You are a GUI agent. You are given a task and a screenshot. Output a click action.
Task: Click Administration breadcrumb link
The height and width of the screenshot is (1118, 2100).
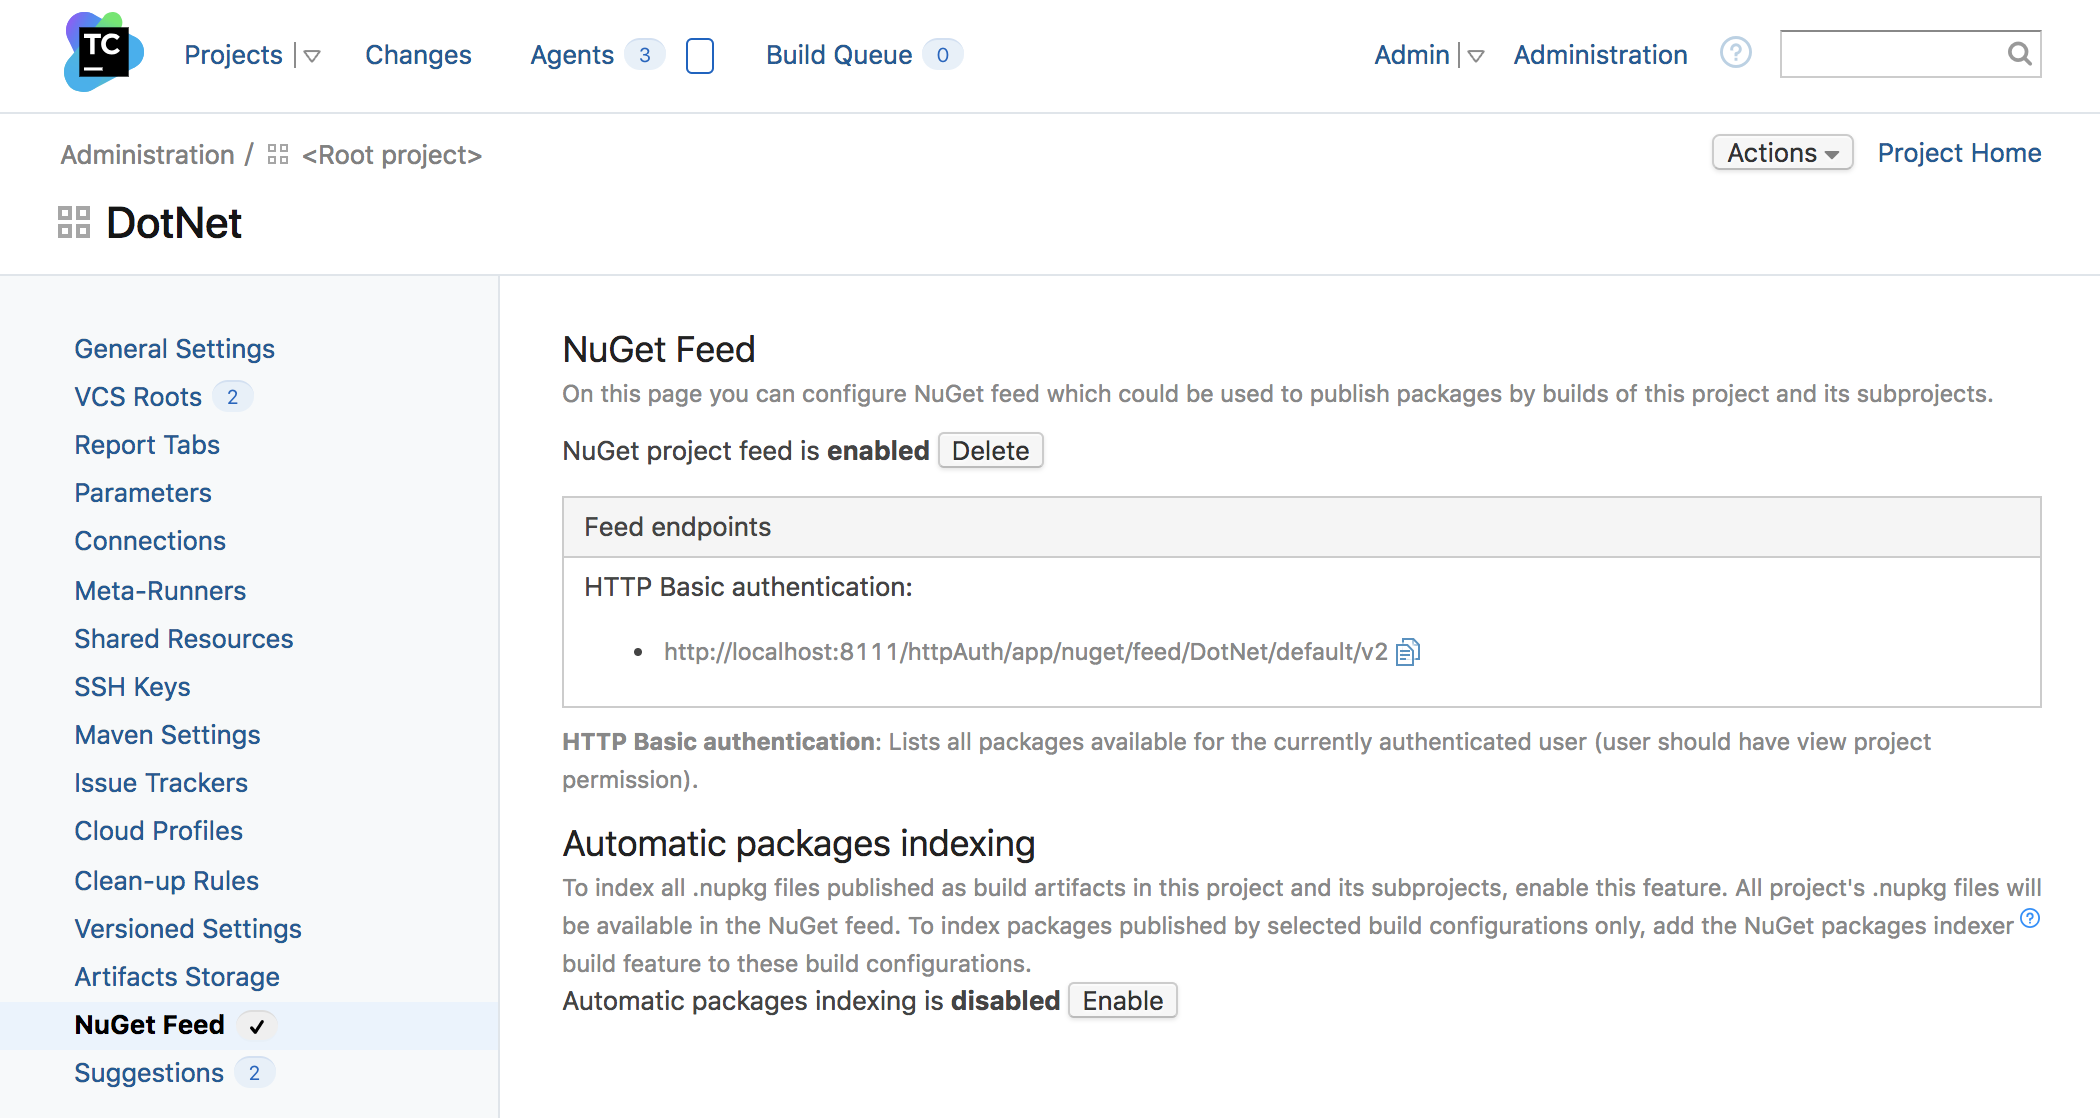coord(147,155)
